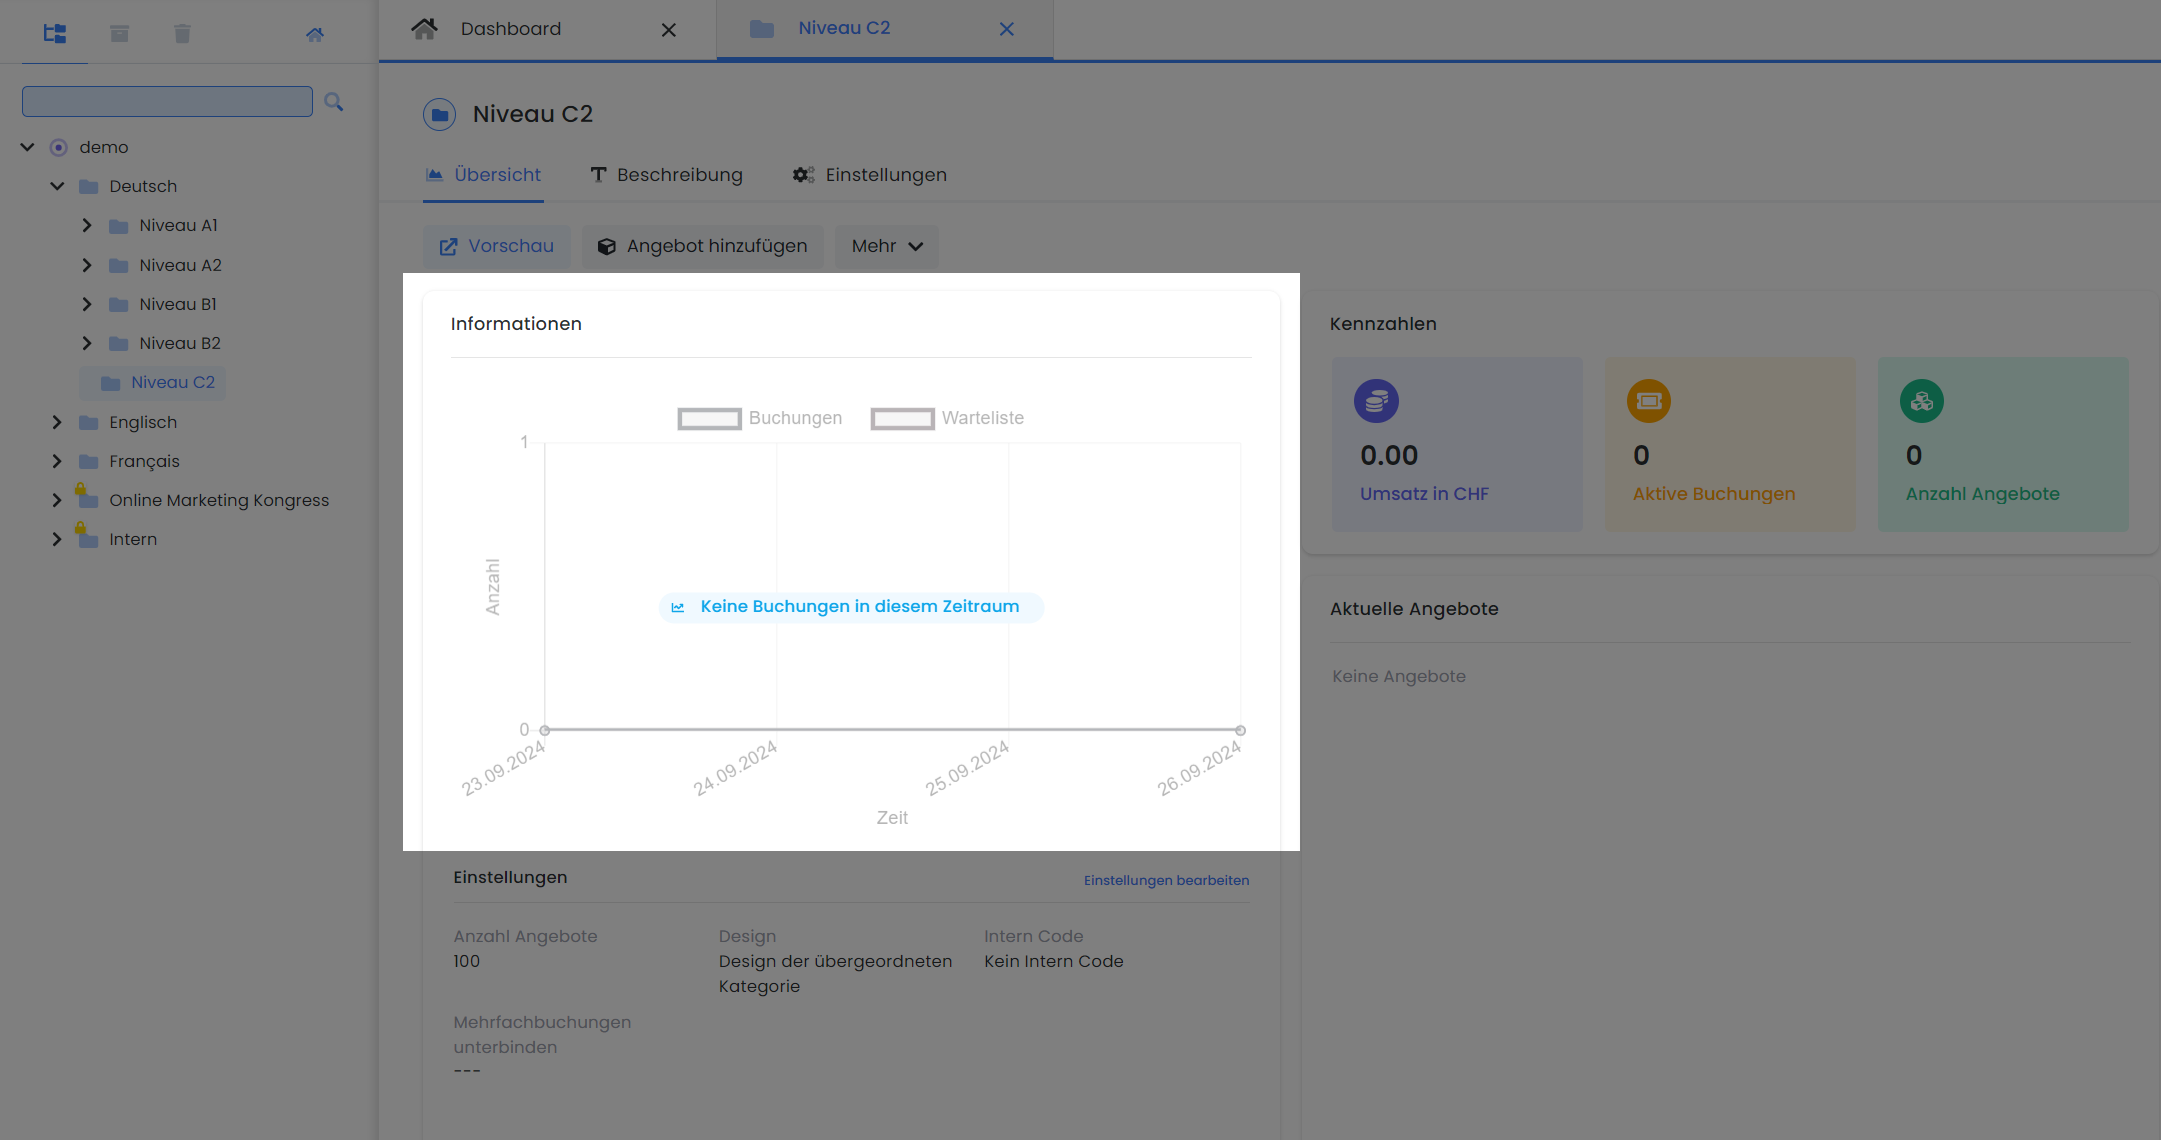2161x1140 pixels.
Task: Click the 23.09.2024 axis label
Action: (x=503, y=768)
